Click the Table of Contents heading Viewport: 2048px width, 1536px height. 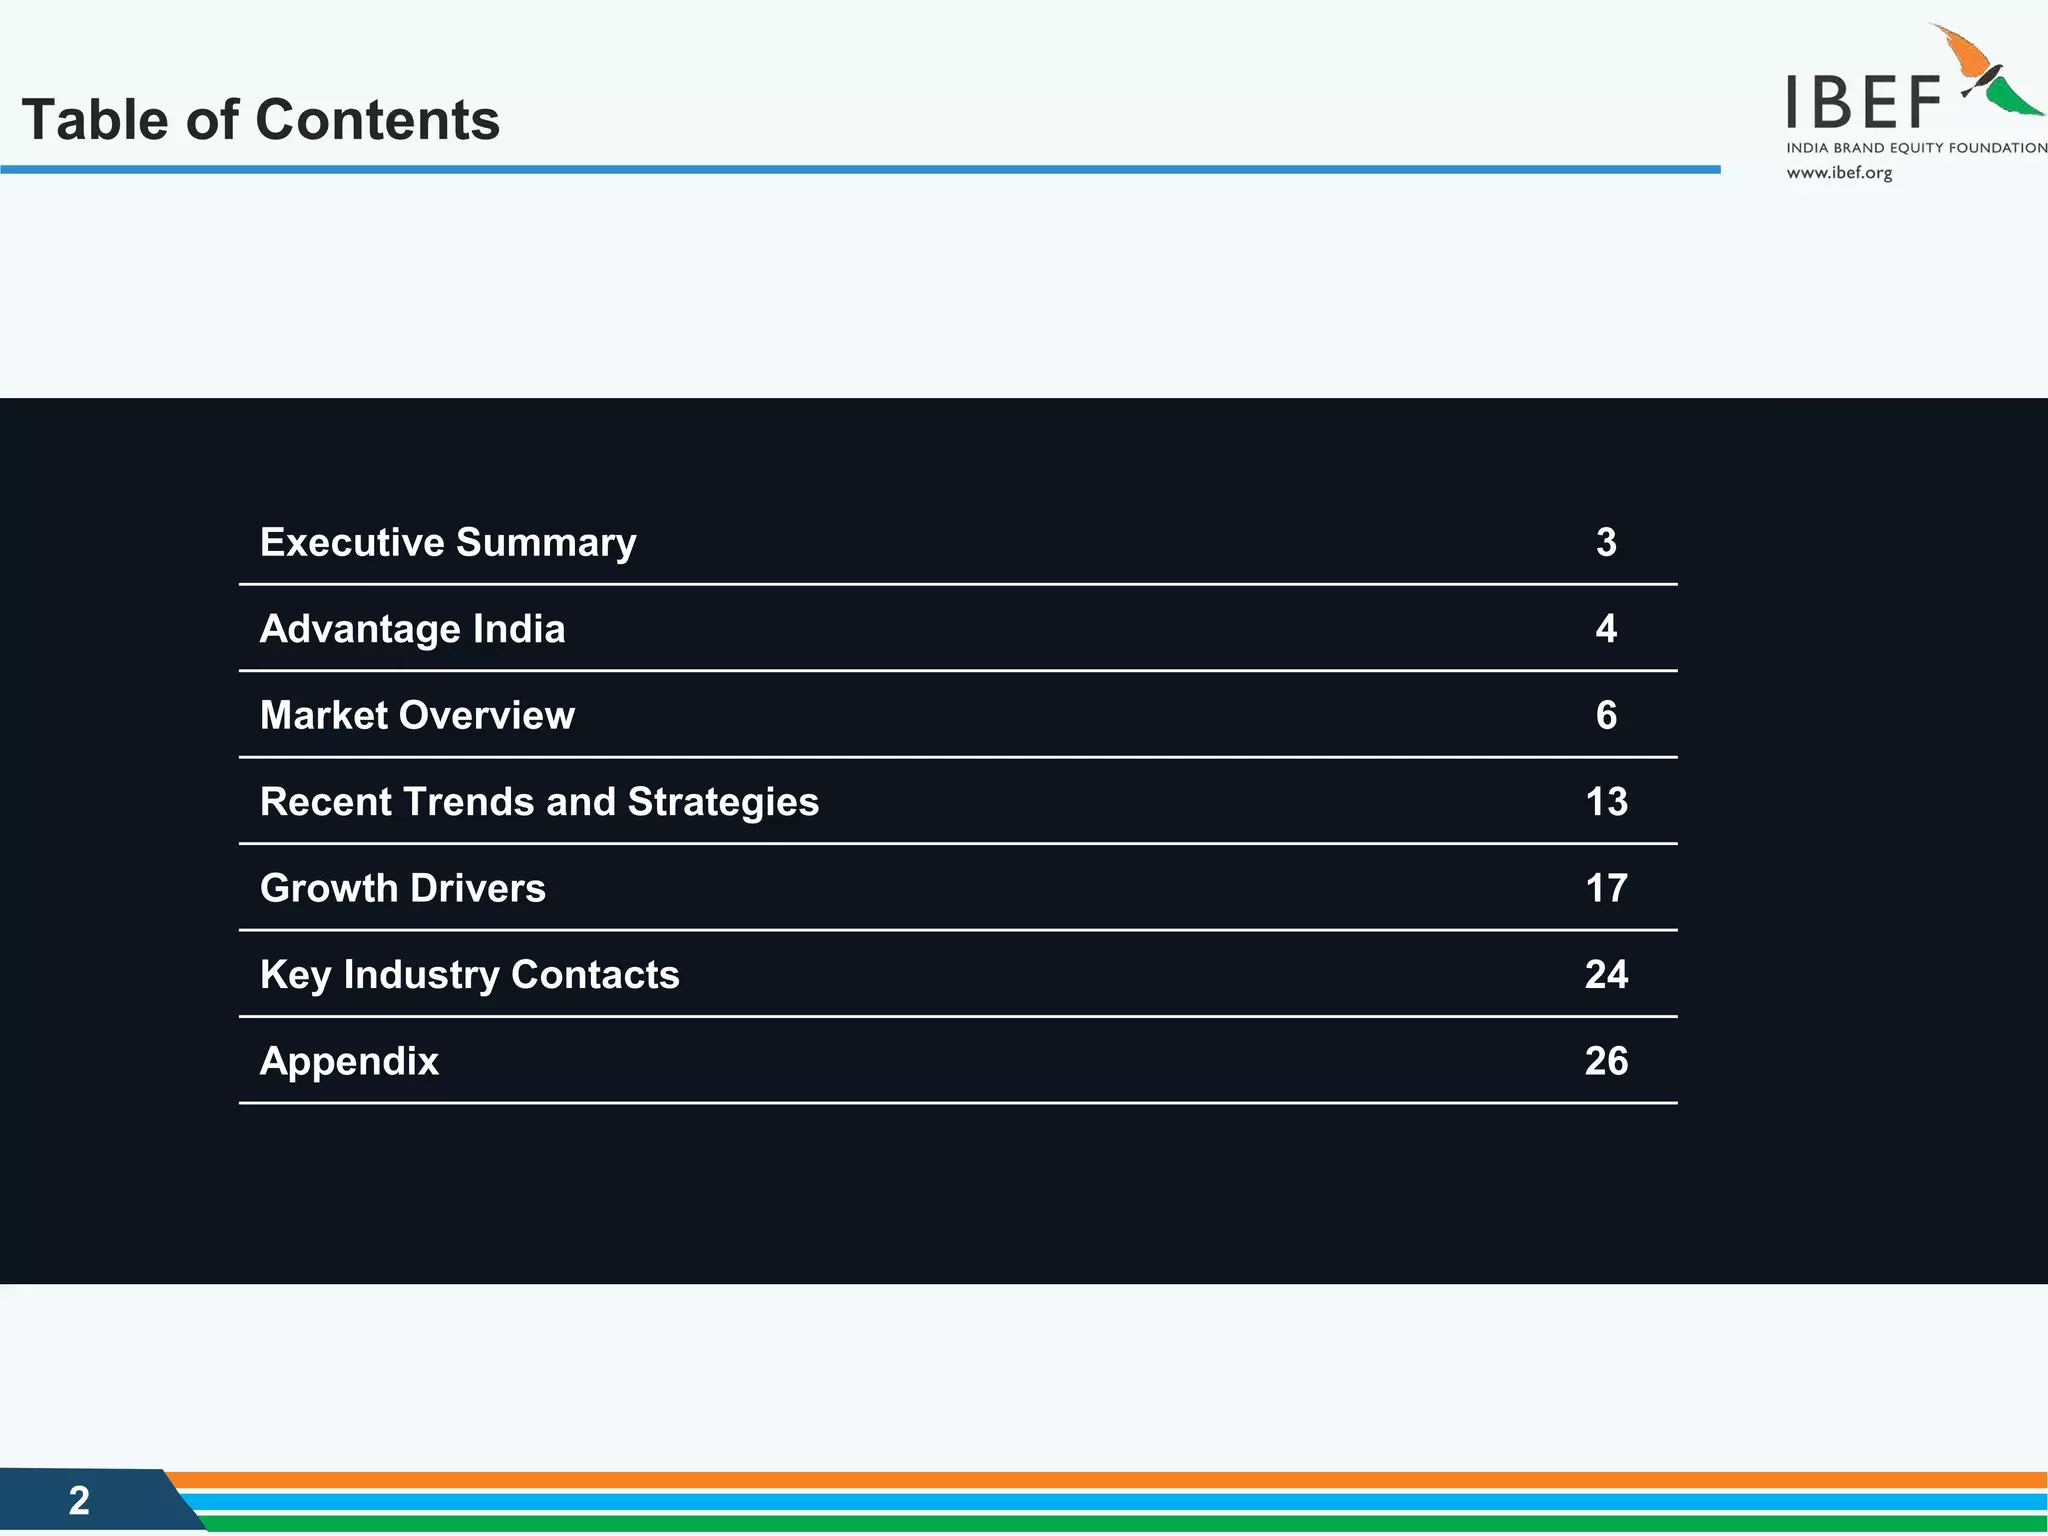pyautogui.click(x=260, y=120)
